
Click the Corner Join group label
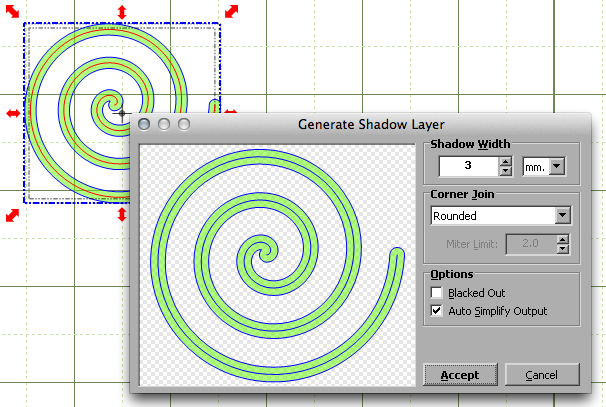click(x=462, y=194)
